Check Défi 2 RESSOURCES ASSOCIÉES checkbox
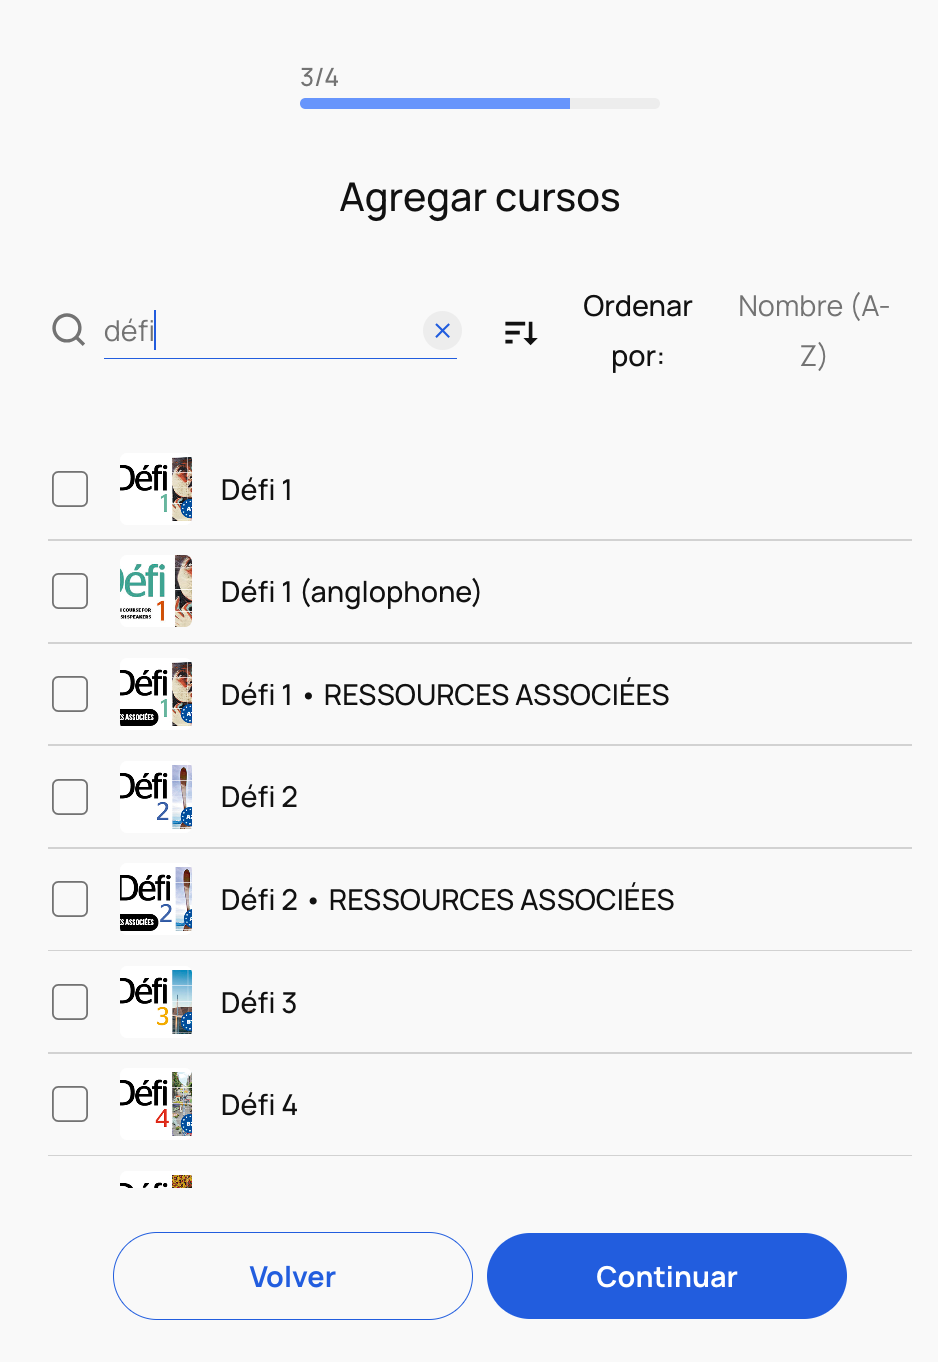This screenshot has width=938, height=1362. click(70, 899)
